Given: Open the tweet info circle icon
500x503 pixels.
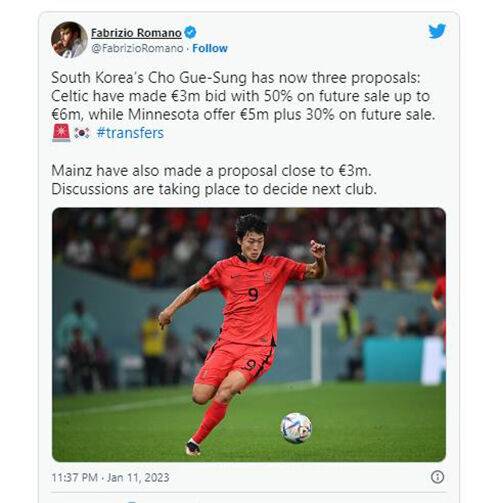Looking at the screenshot, I should (437, 477).
